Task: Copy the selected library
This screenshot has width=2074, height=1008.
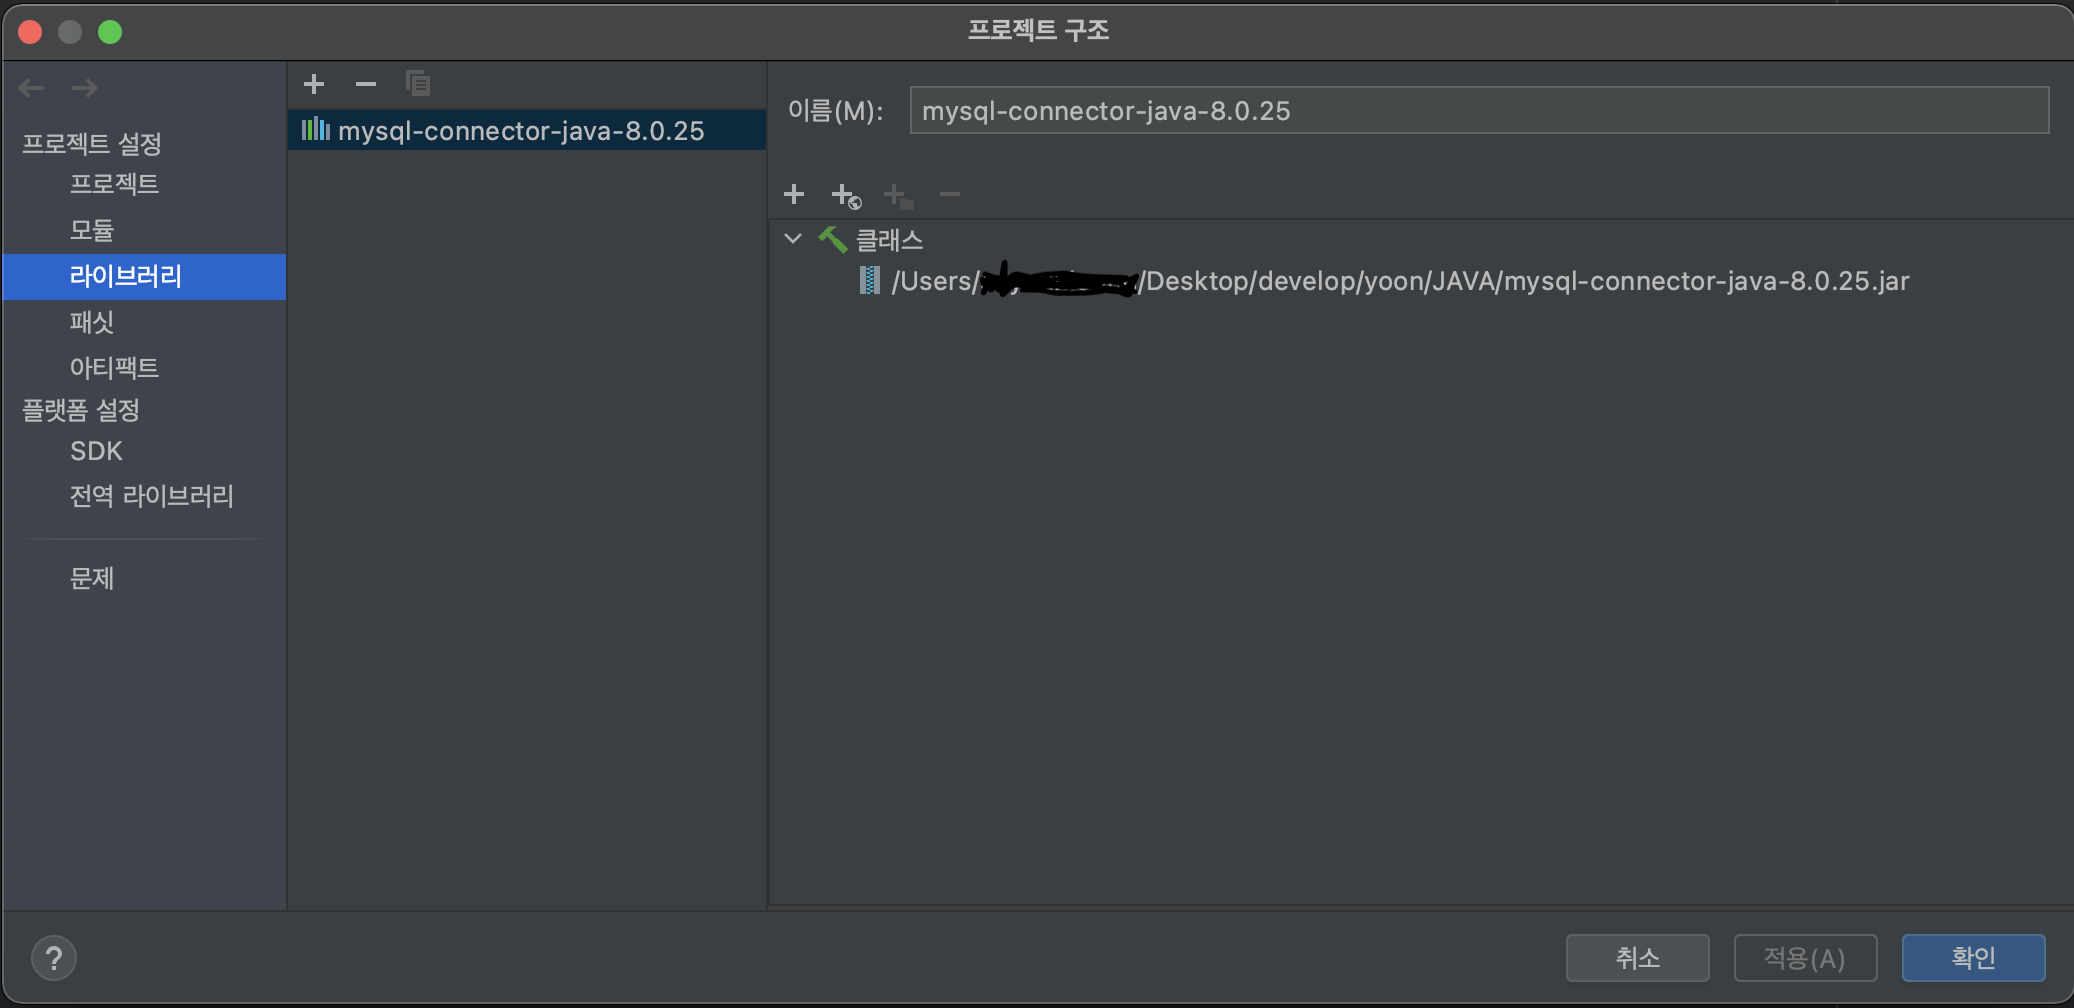Action: point(418,84)
